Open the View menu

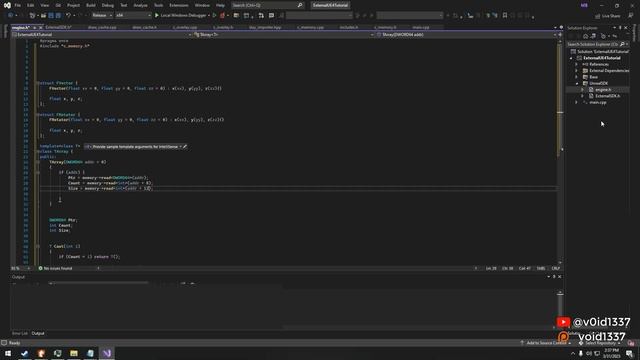click(x=44, y=5)
